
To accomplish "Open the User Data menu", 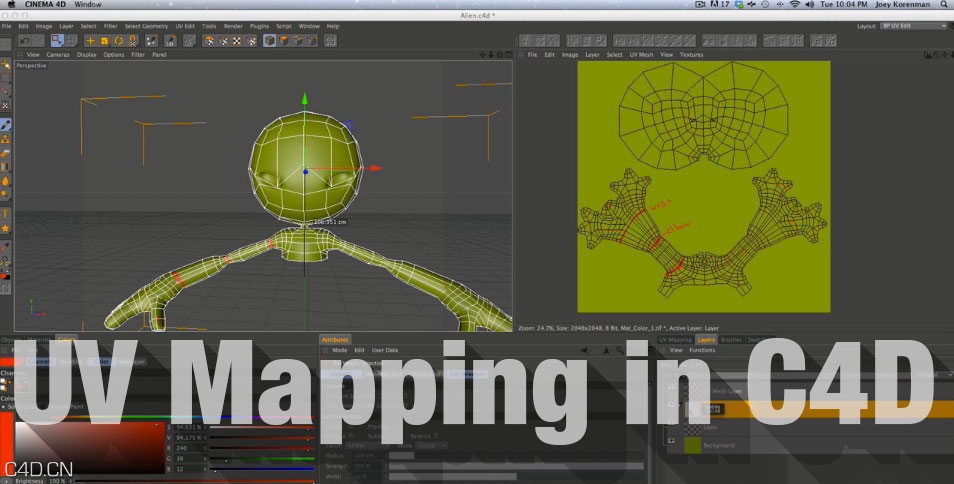I will pos(385,350).
